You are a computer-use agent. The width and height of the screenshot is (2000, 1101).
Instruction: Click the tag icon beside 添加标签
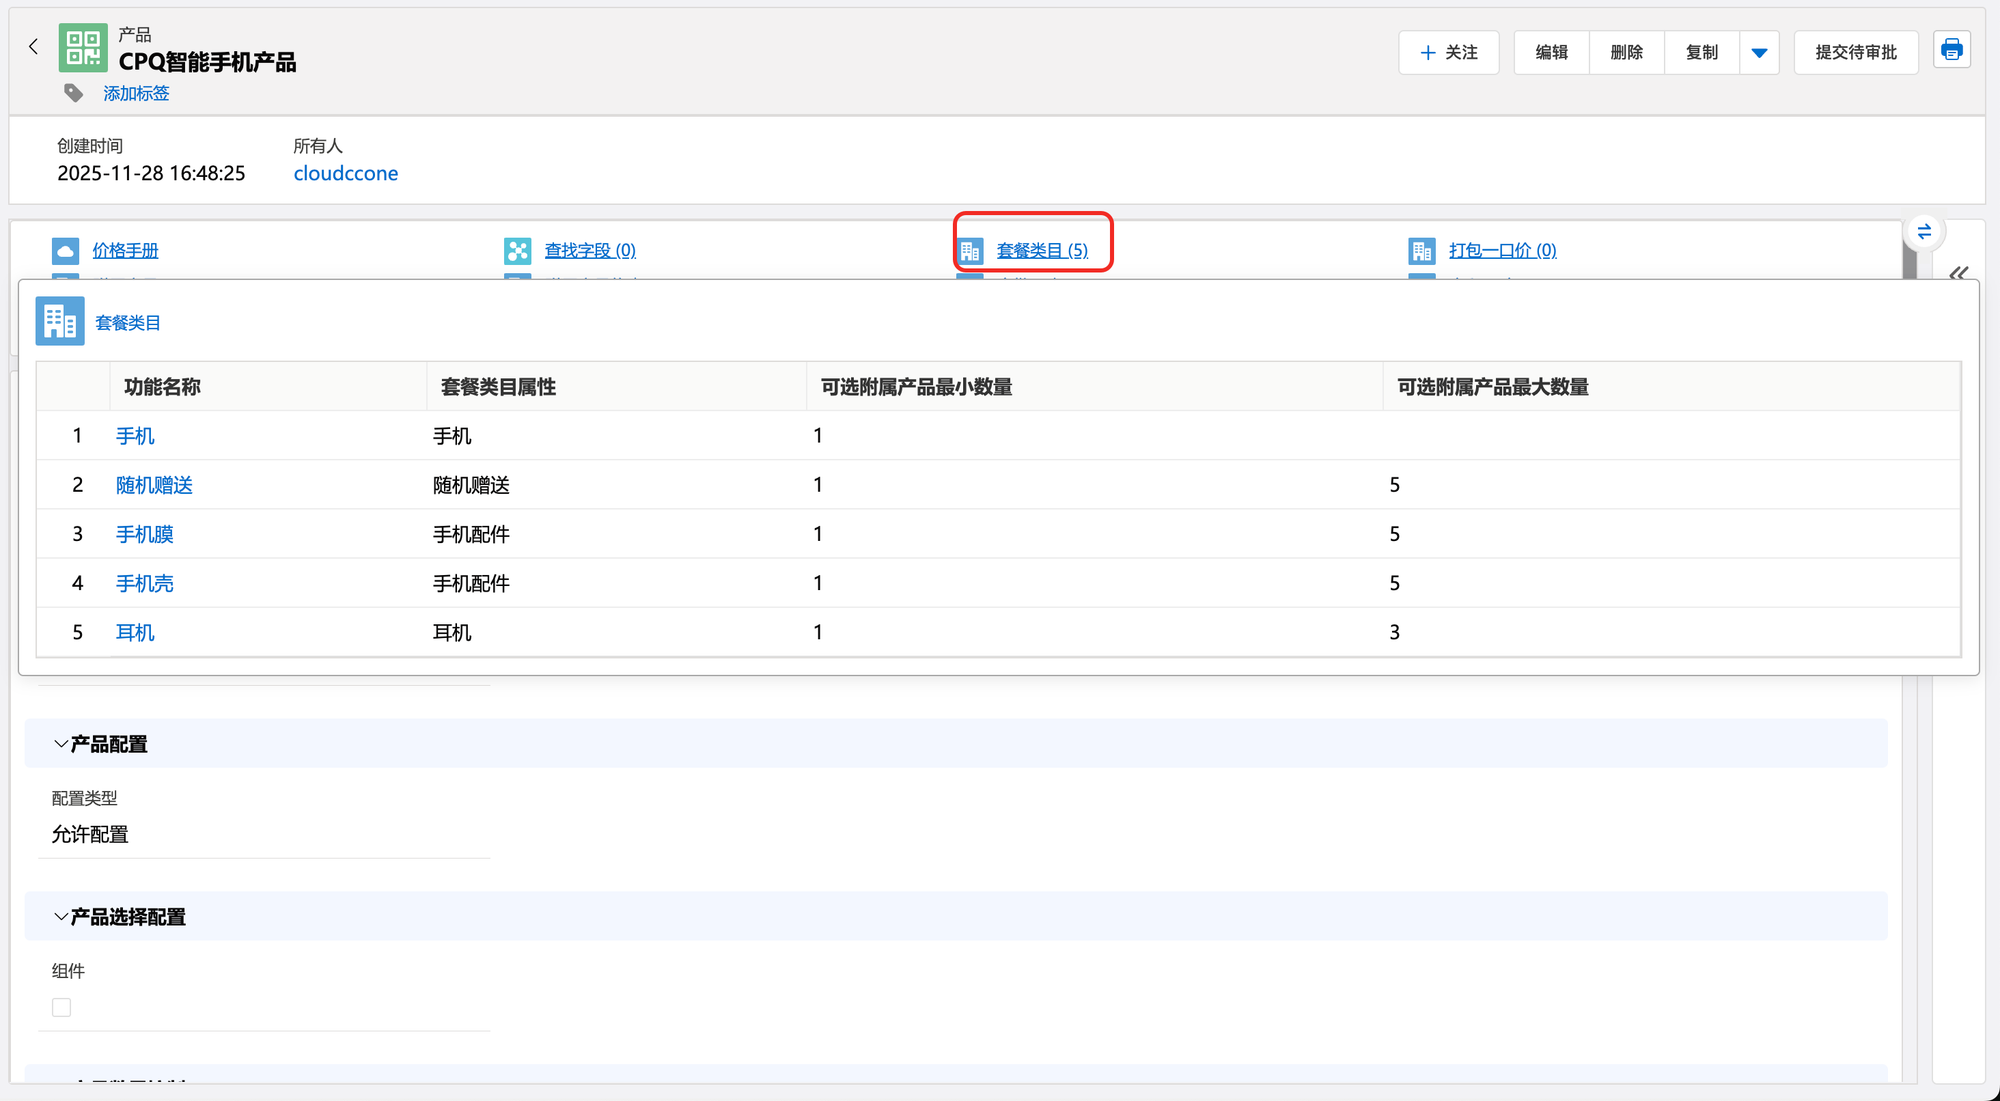point(73,93)
